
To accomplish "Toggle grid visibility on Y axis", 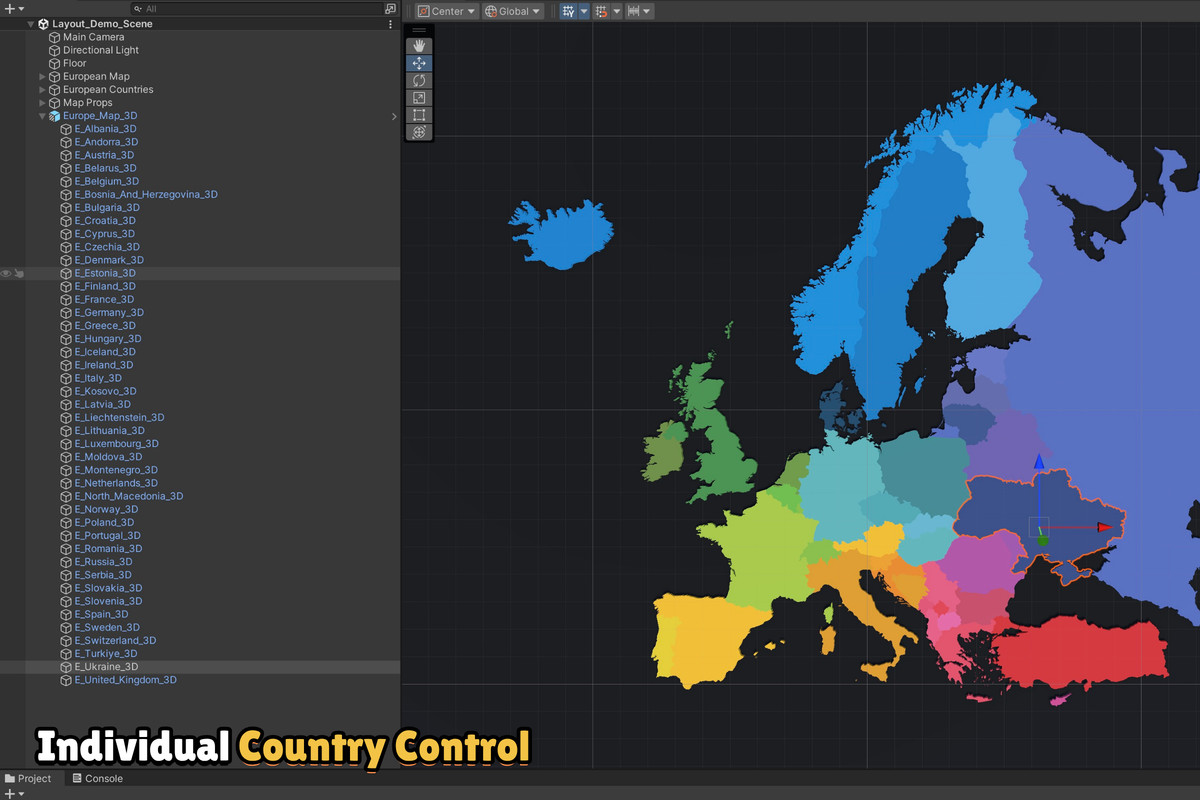I will (x=568, y=11).
